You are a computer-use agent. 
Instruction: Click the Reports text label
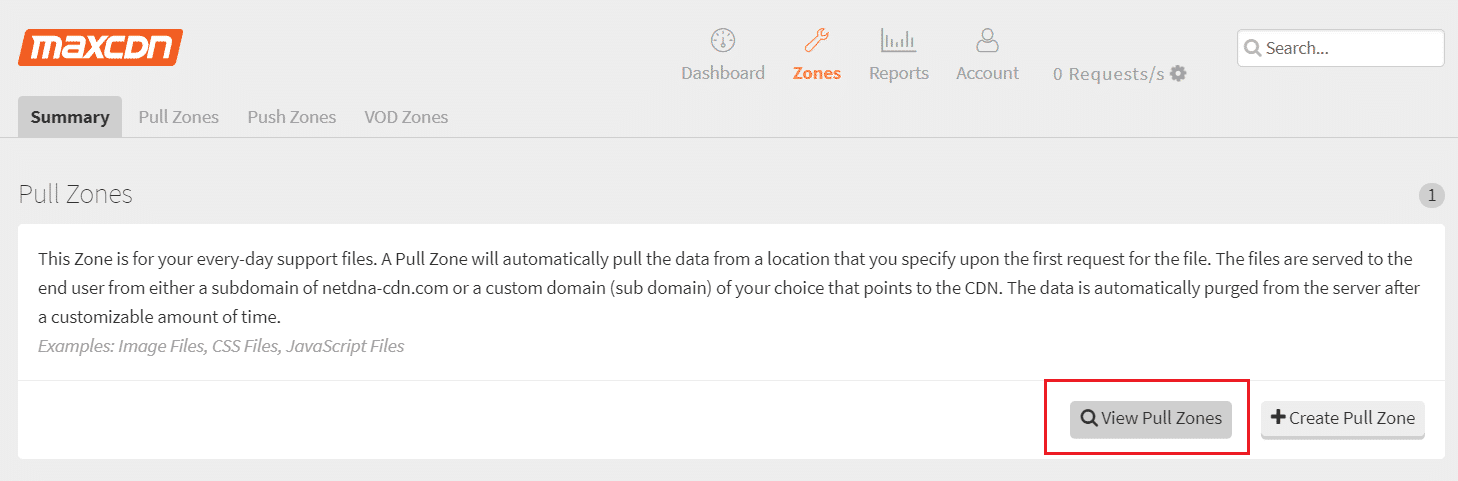tap(899, 73)
